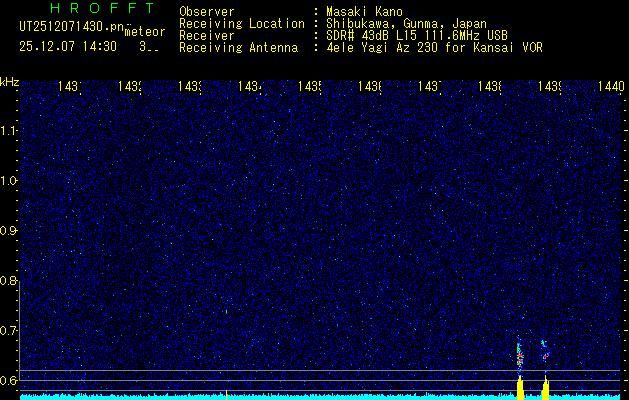Viewport: 629px width, 400px height.
Task: Click the 1440 time axis marker
Action: 611,86
